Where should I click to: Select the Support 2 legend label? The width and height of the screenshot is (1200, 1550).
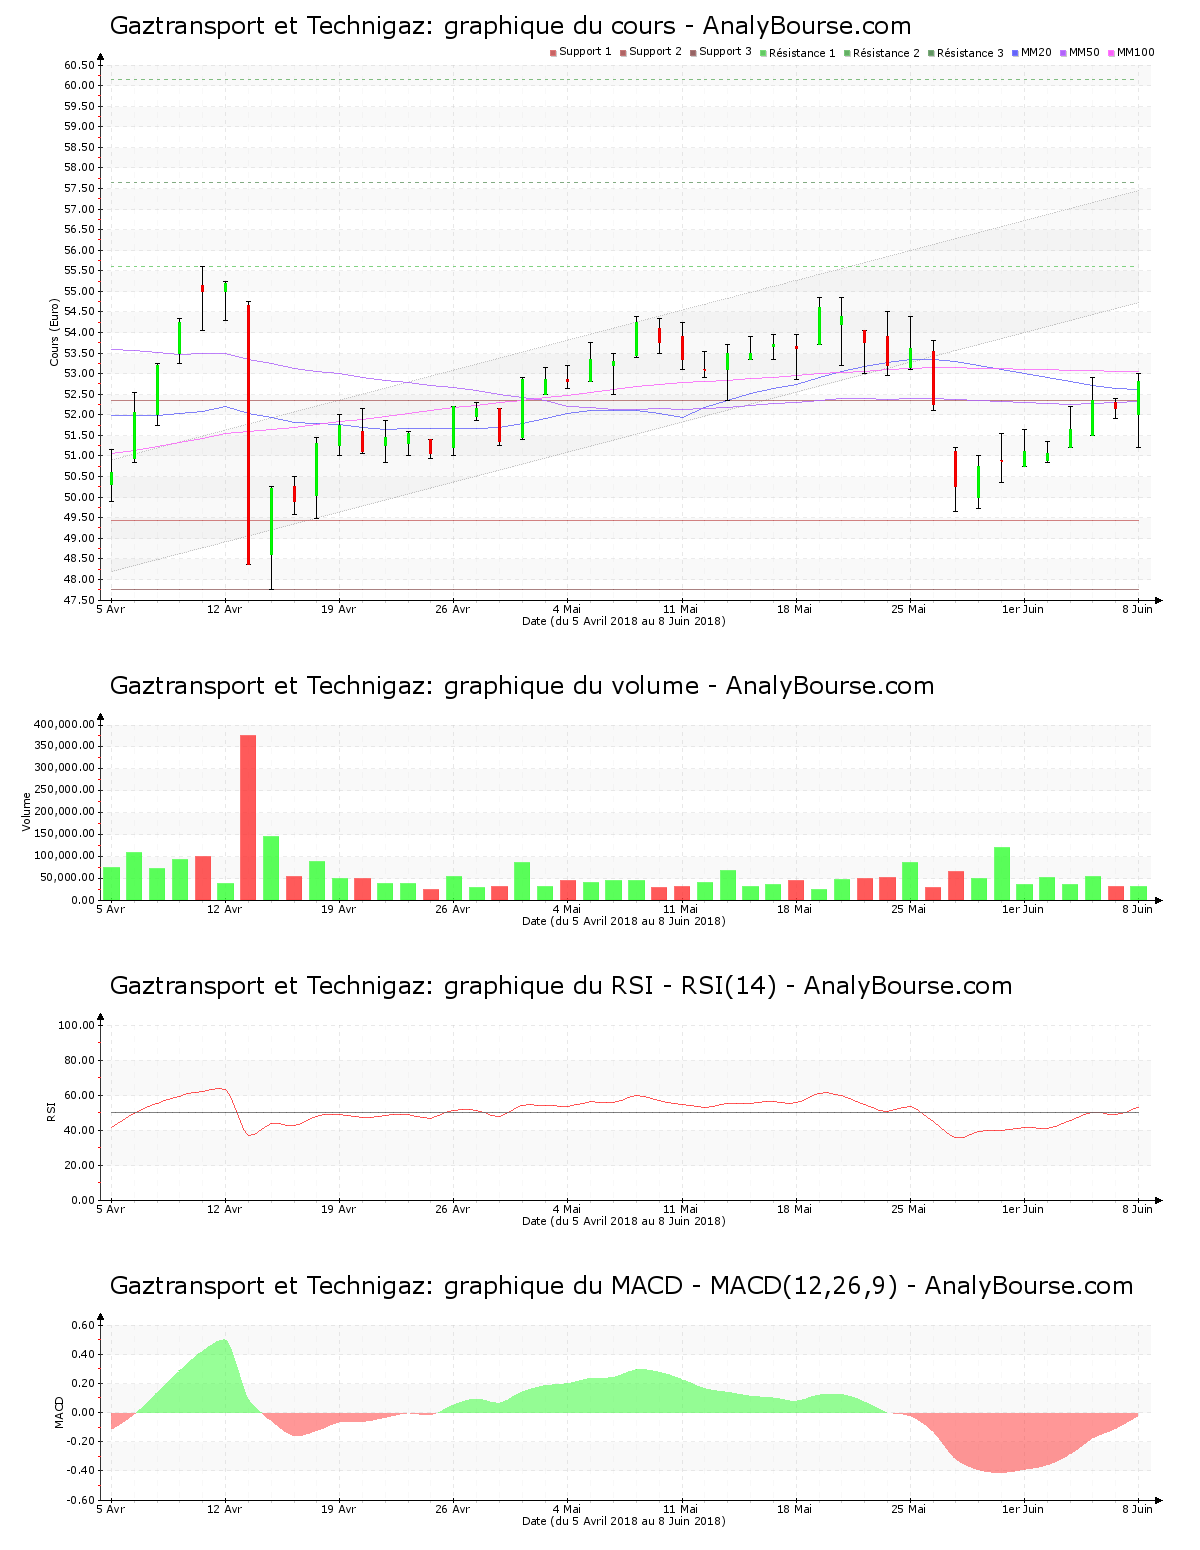(655, 52)
